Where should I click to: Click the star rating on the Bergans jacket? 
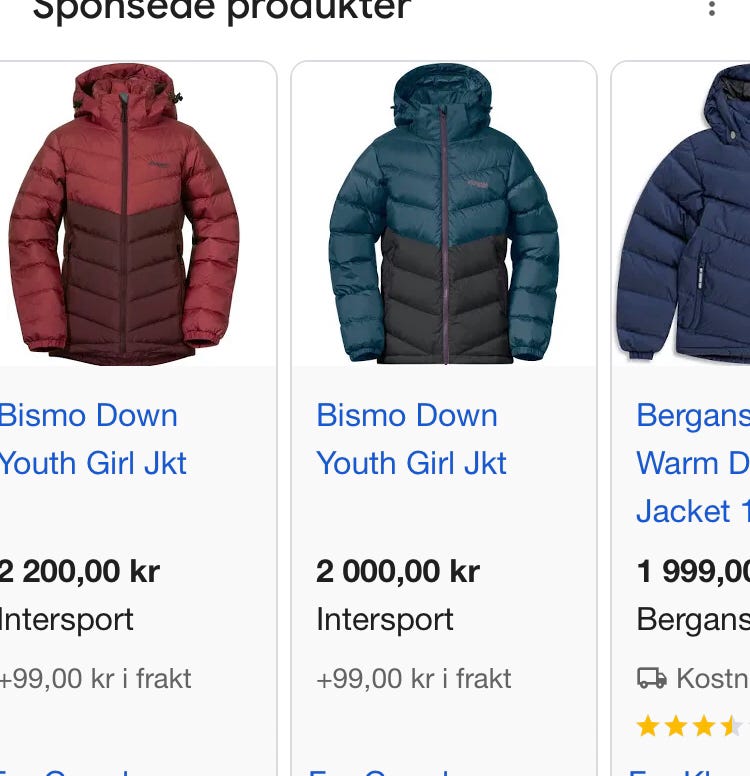click(688, 725)
